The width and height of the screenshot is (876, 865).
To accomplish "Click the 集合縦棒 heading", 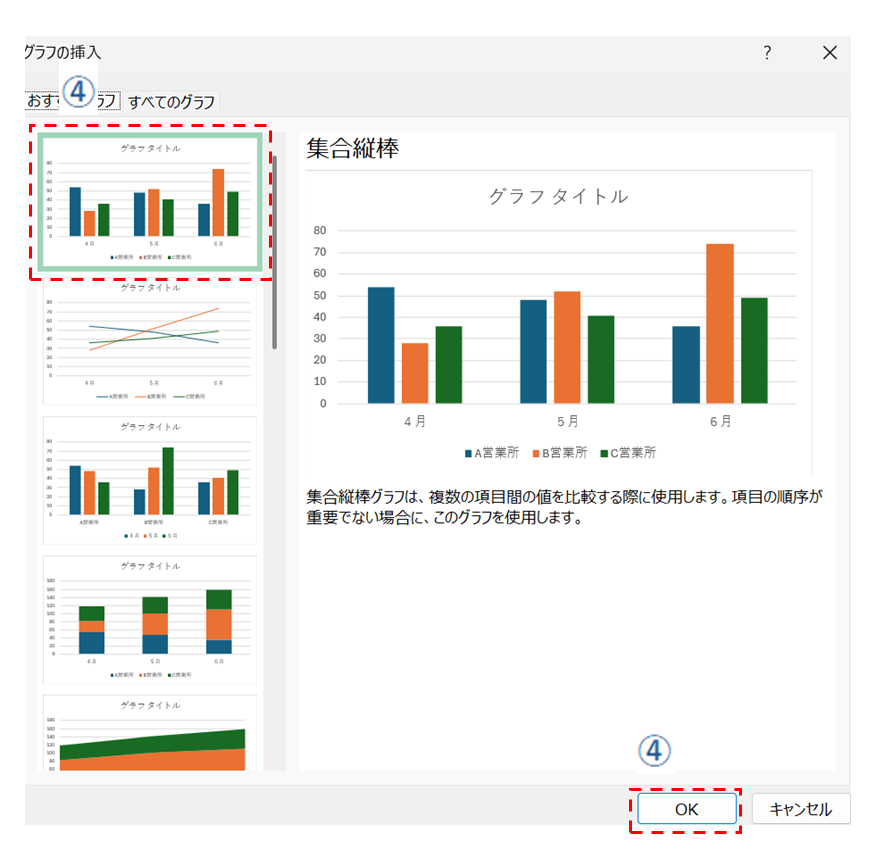I will [x=353, y=149].
